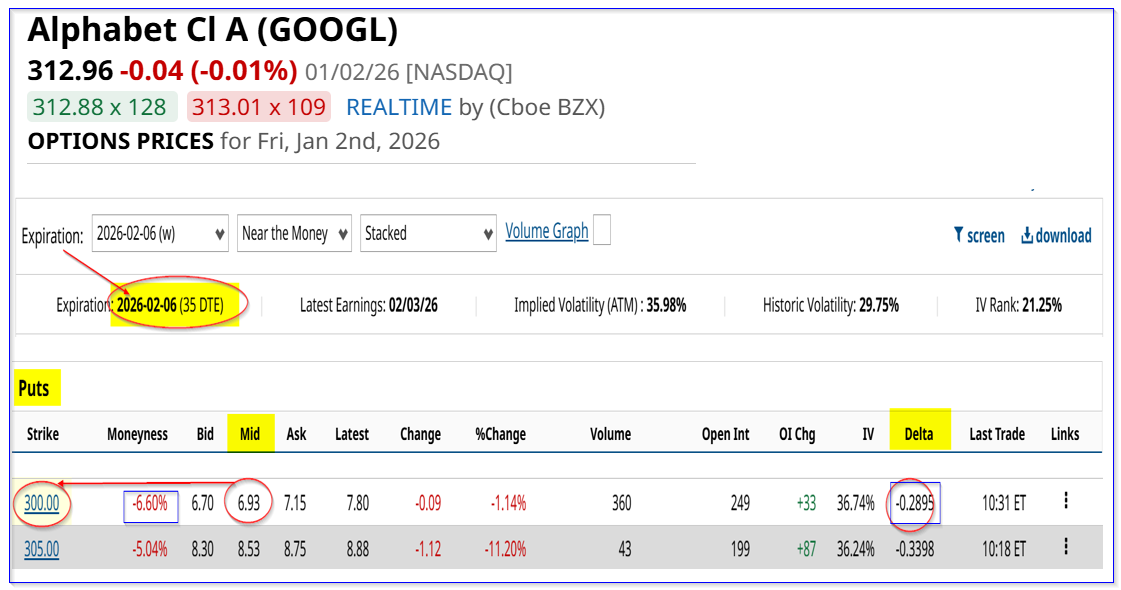Click the download icon
Viewport: 1121px width, 590px height.
(x=1027, y=236)
